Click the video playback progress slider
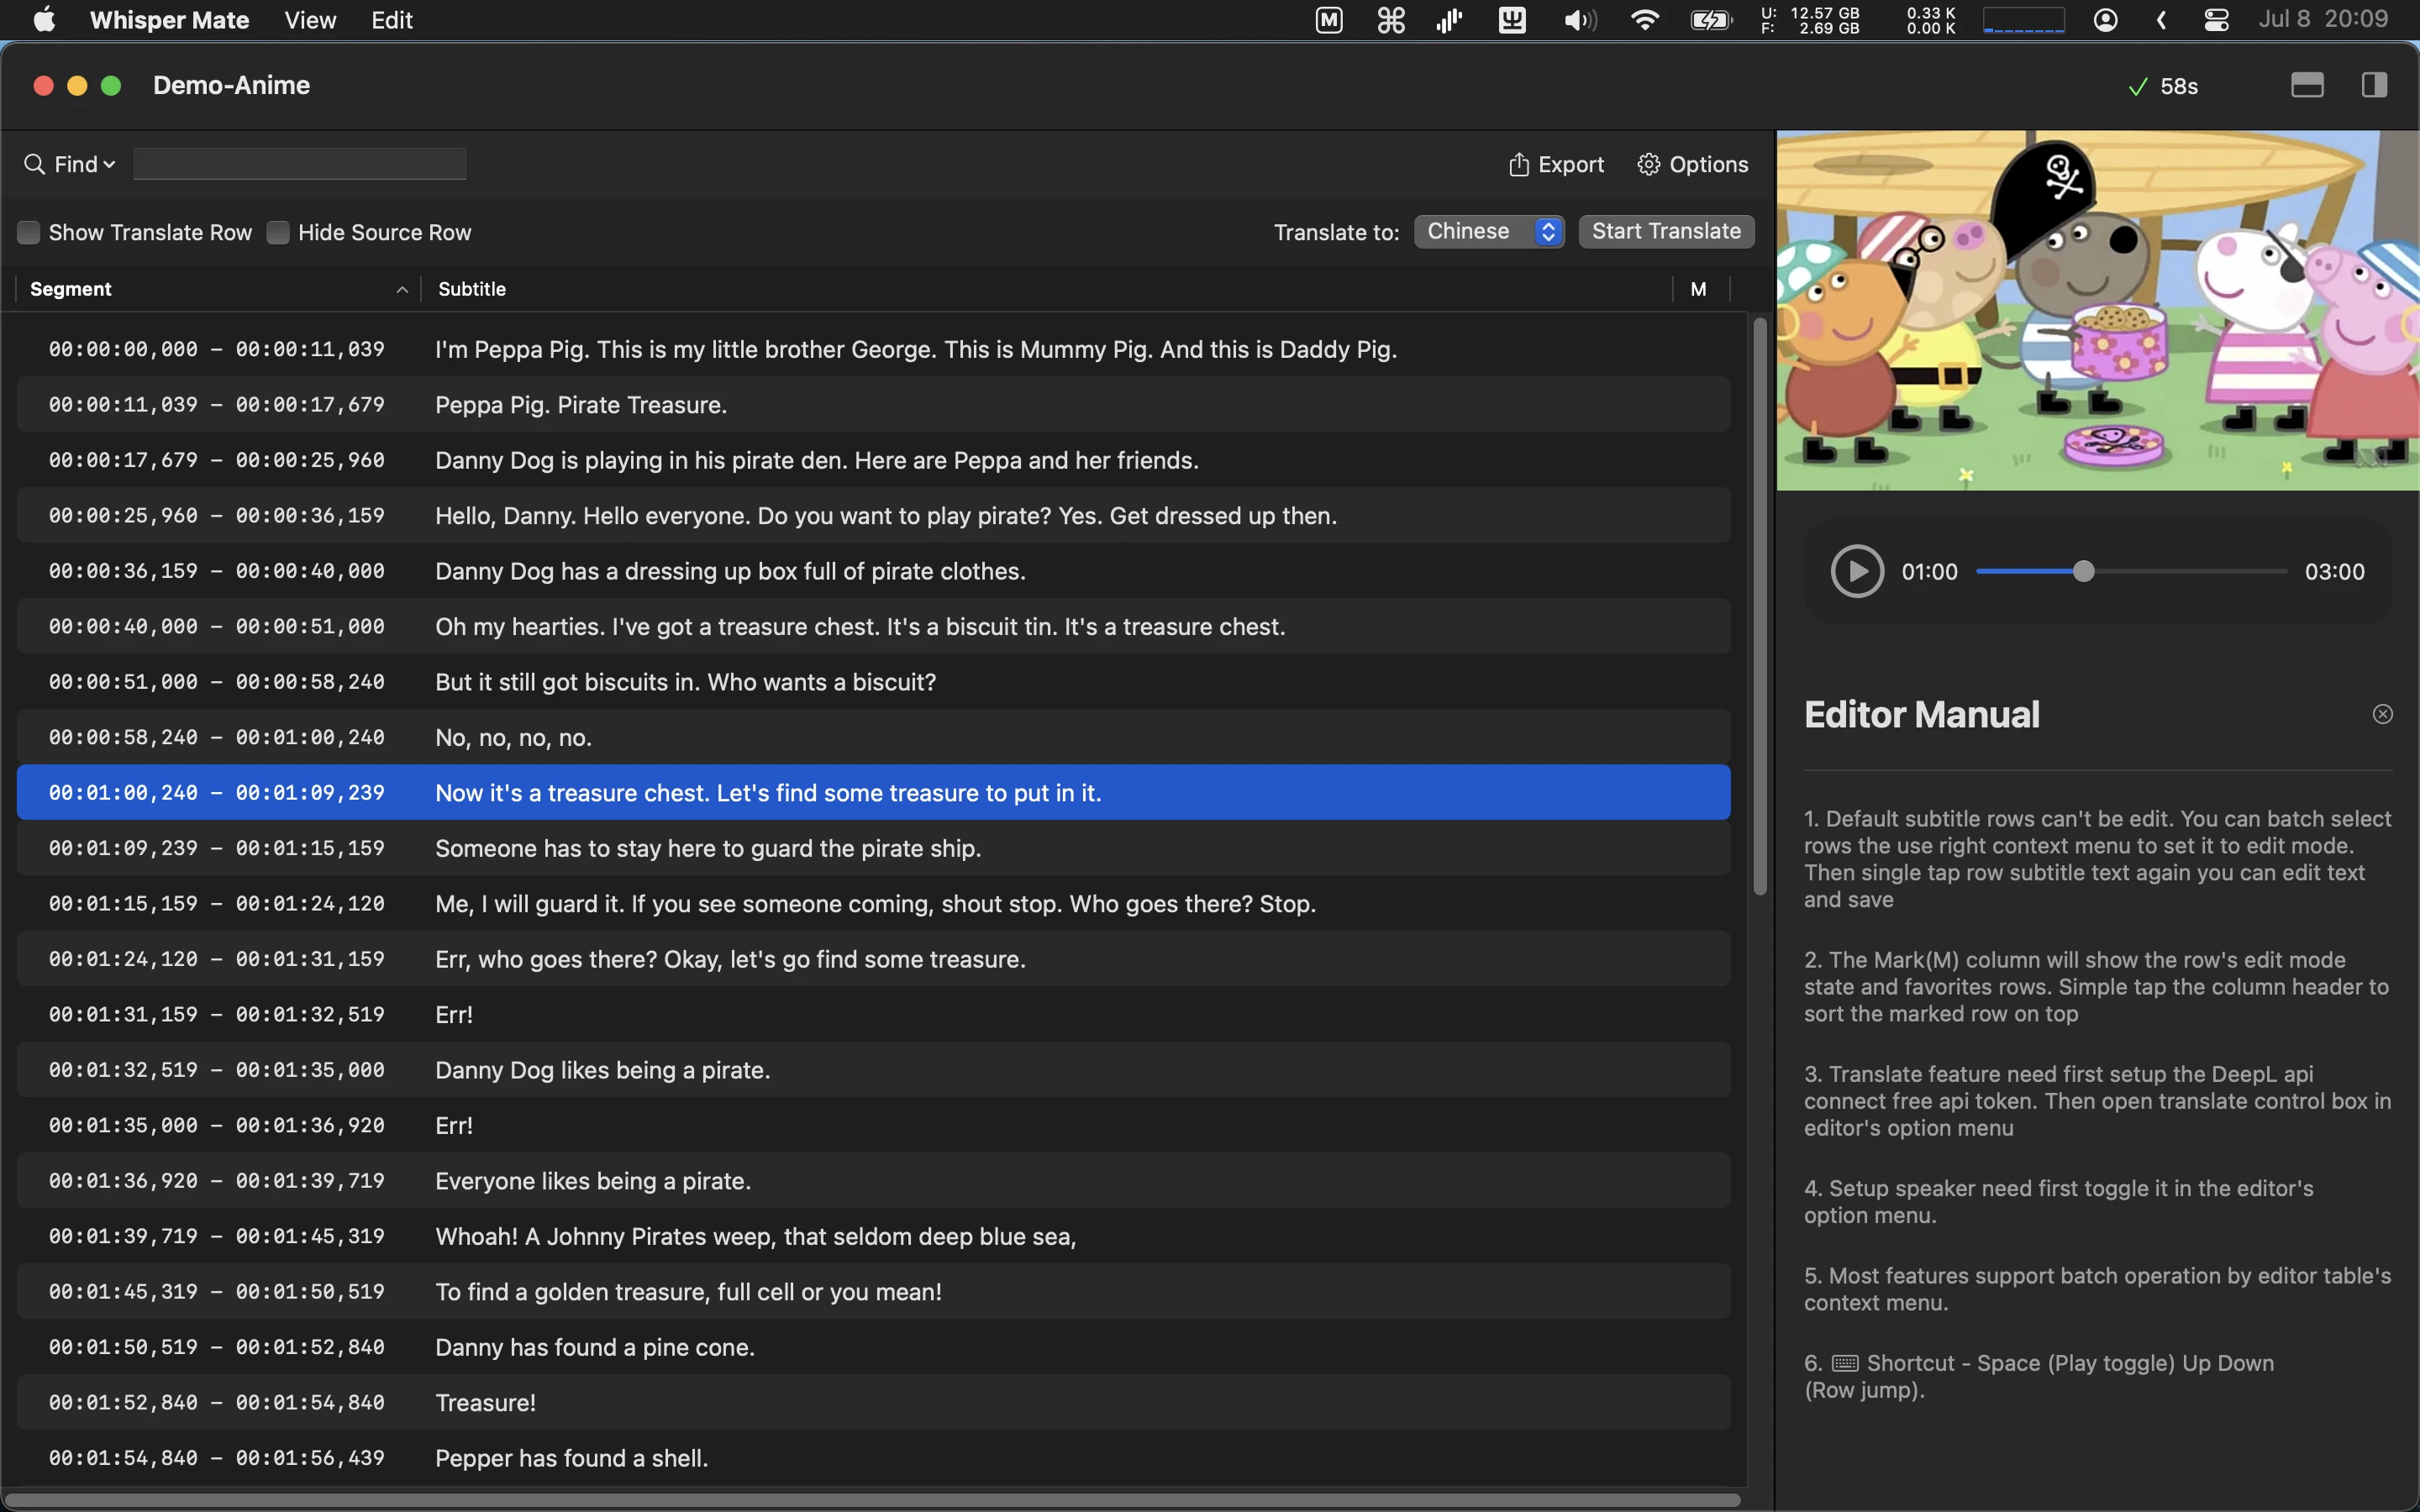 pyautogui.click(x=2131, y=571)
